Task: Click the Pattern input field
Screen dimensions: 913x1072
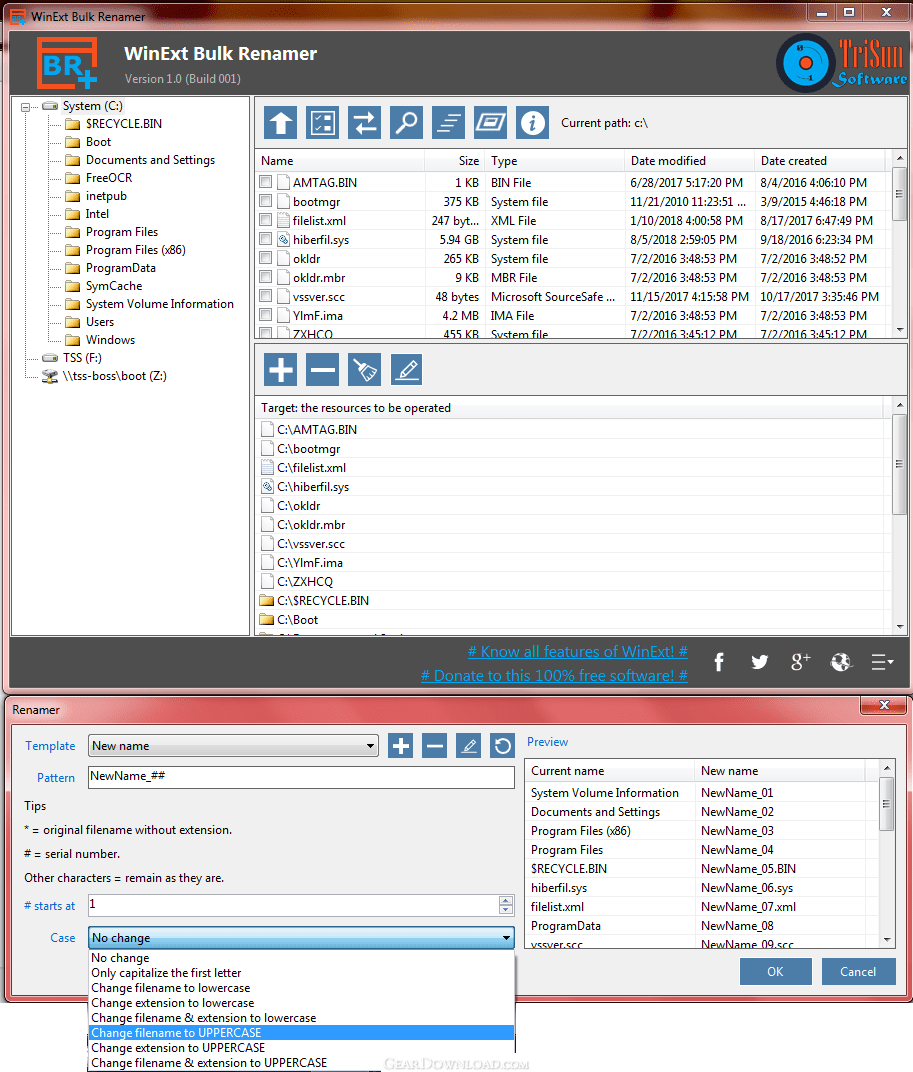Action: coord(302,777)
